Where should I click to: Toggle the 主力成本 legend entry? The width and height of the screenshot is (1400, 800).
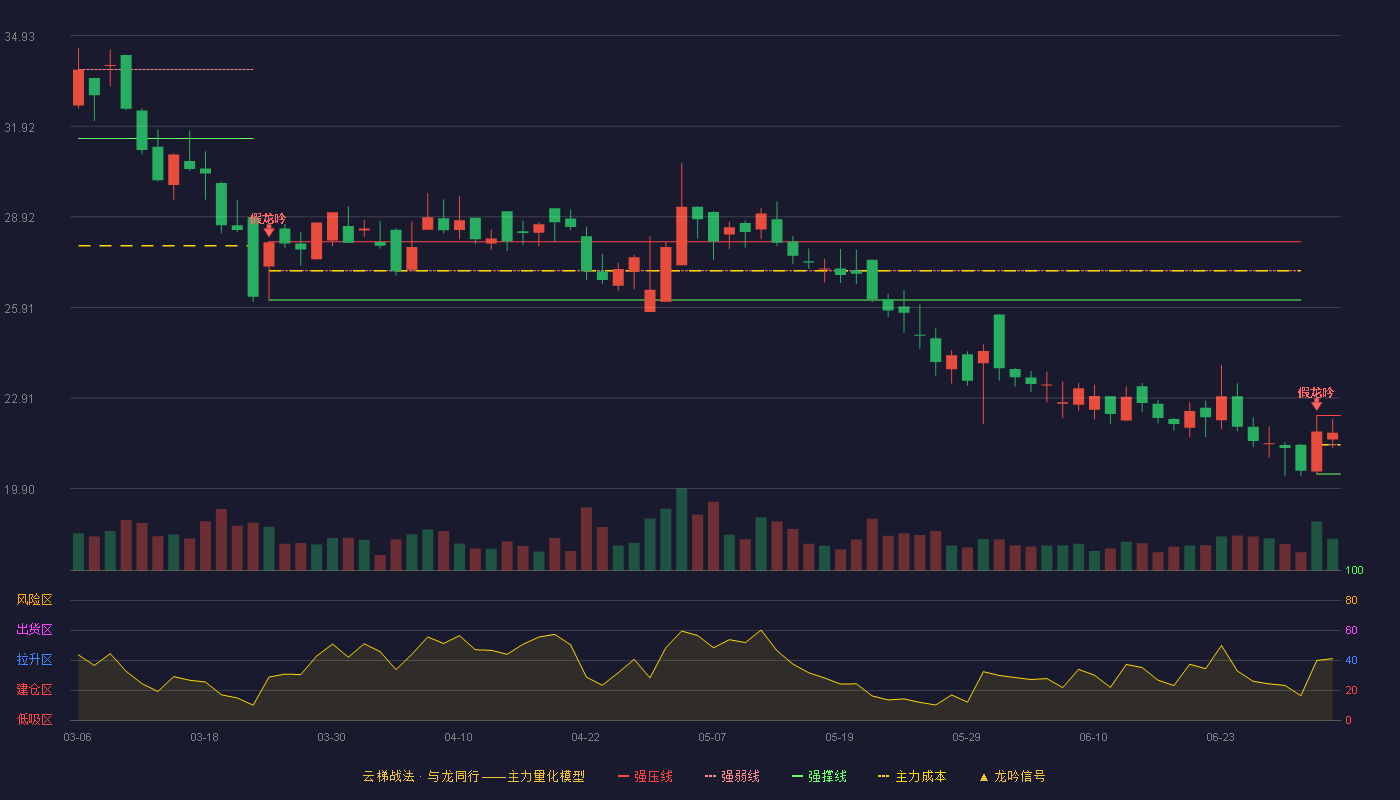912,776
